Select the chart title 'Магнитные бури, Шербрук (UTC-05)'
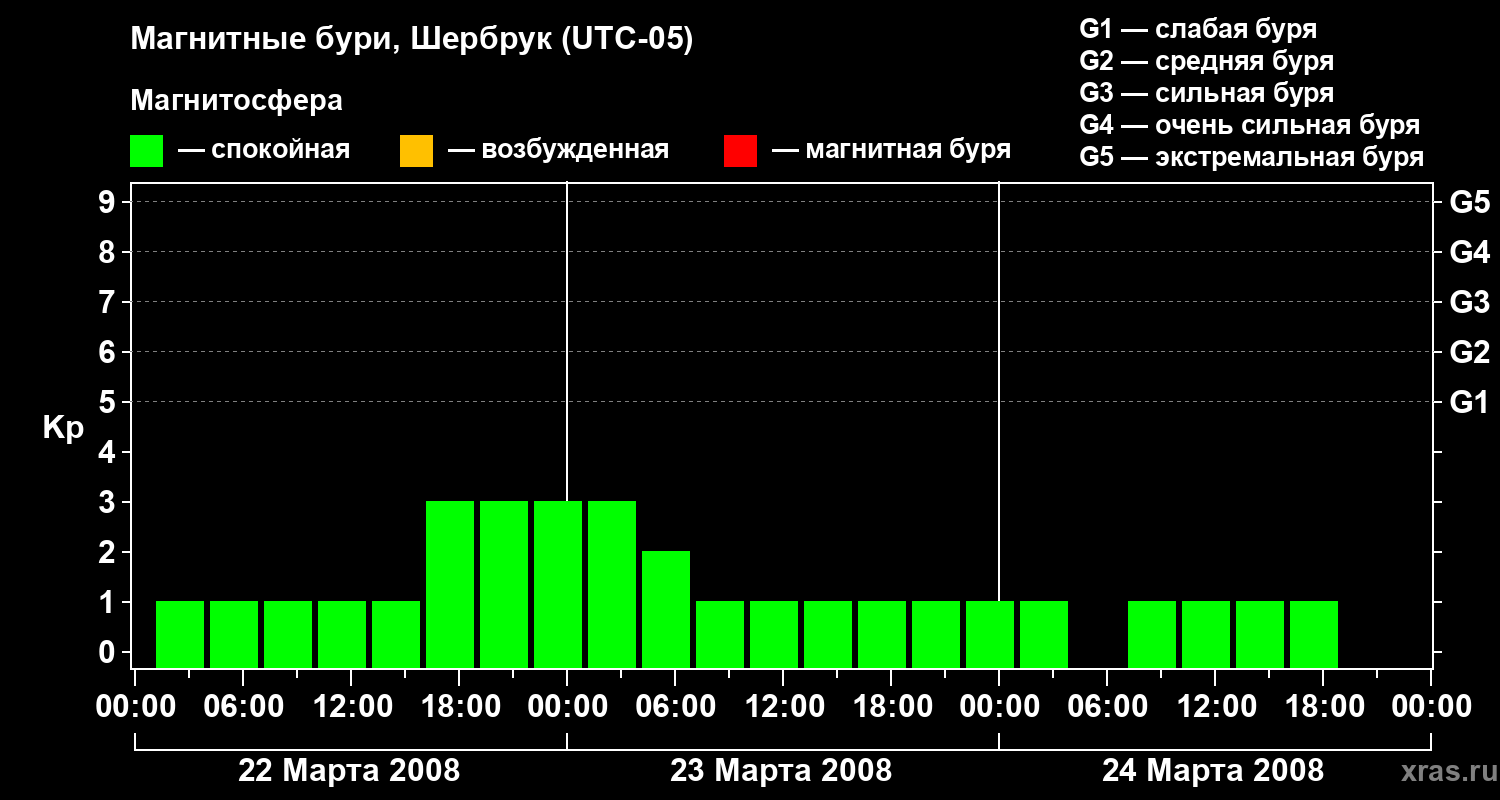 click(x=411, y=41)
